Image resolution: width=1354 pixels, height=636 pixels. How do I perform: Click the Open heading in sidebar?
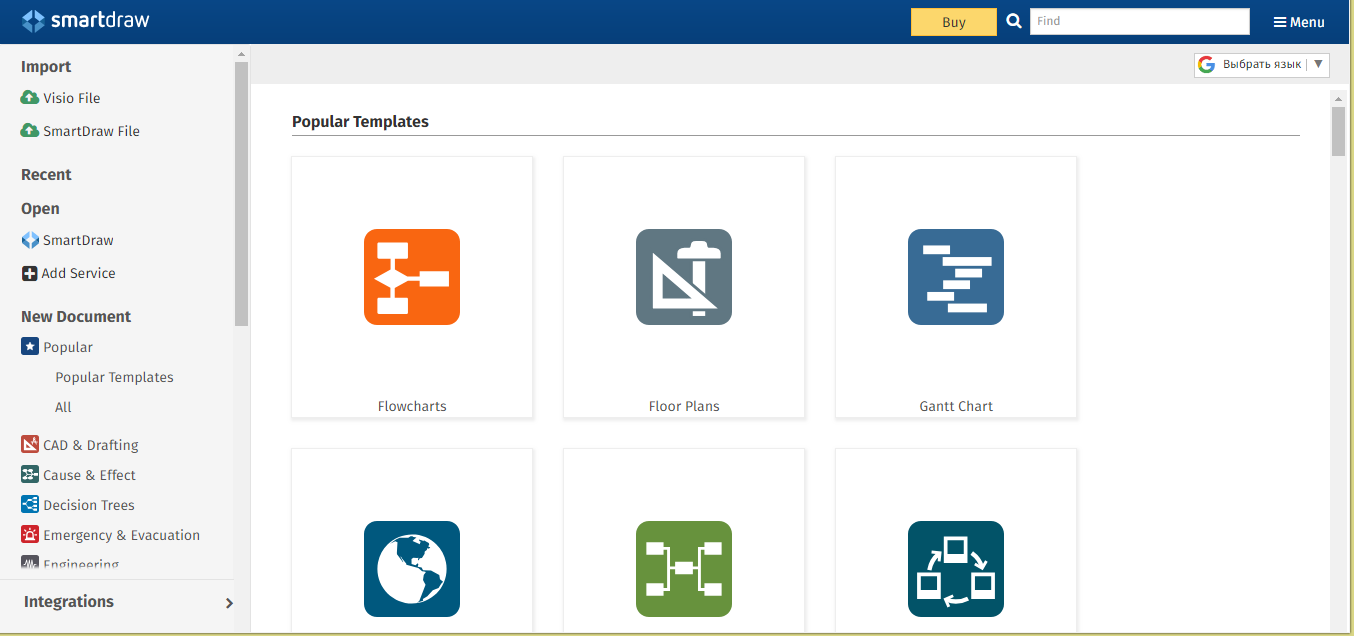(40, 209)
